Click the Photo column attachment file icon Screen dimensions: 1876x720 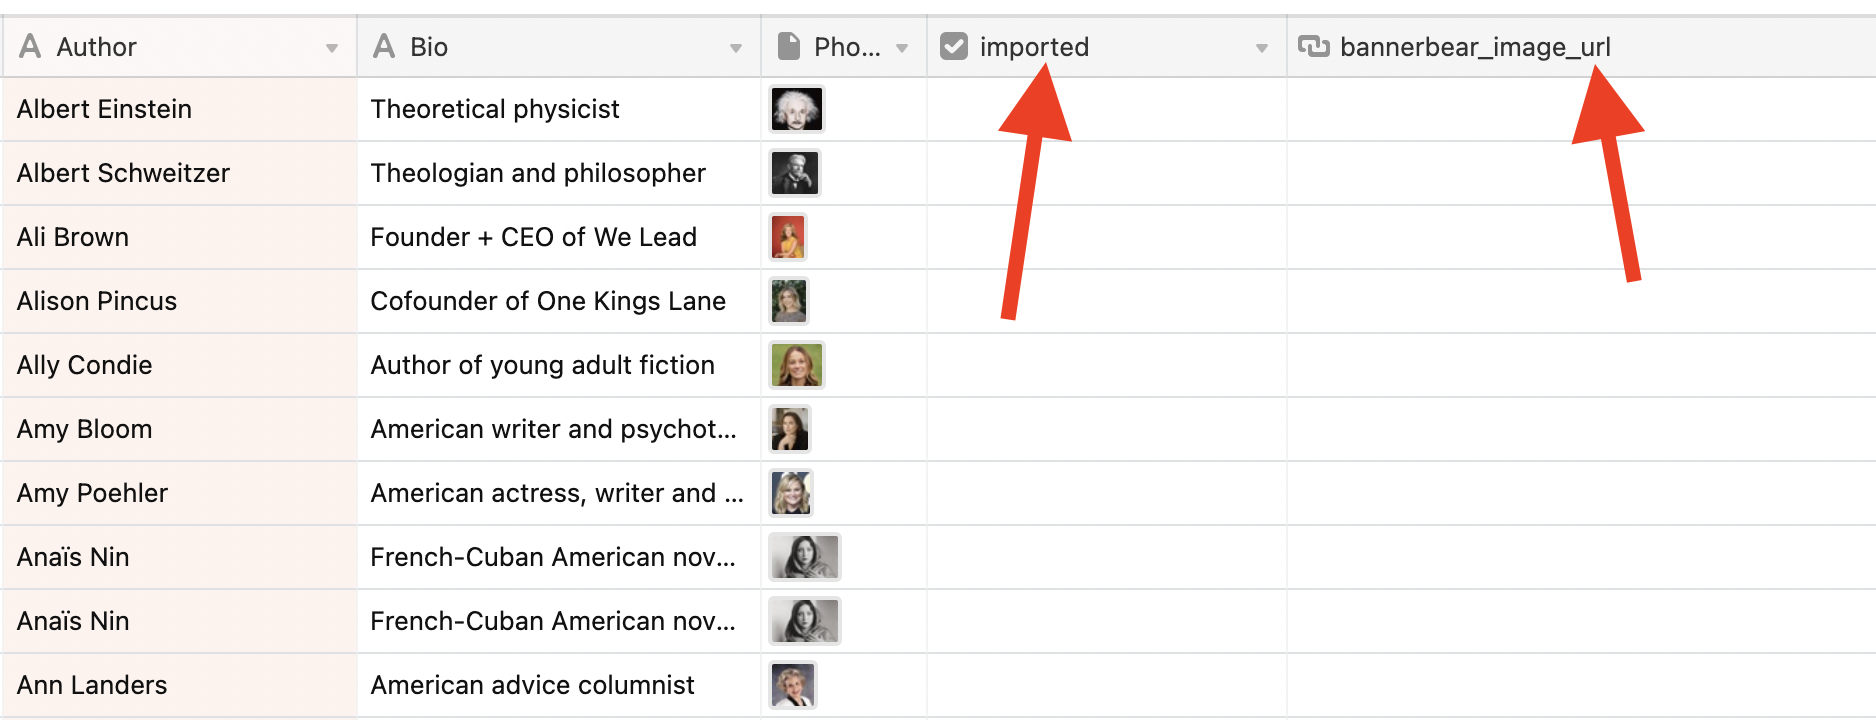tap(789, 47)
